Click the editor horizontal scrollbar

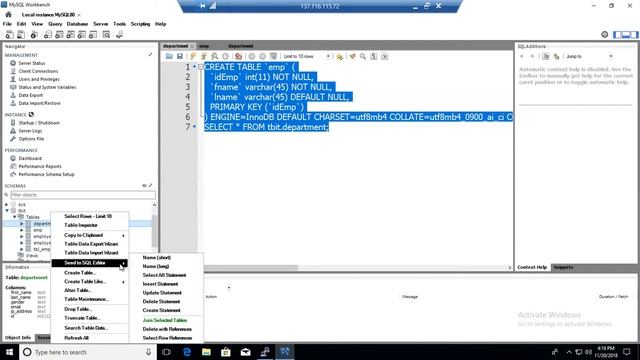click(251, 268)
